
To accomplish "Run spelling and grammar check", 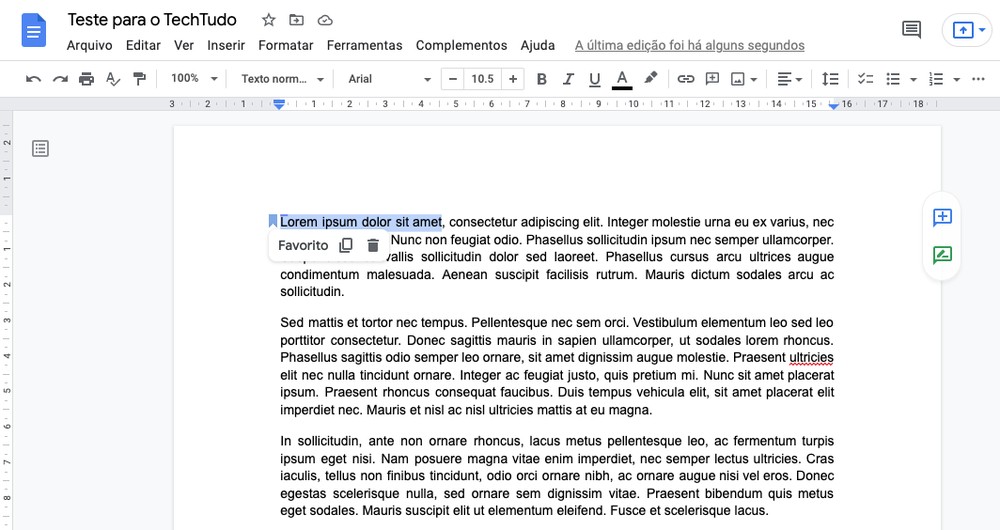I will pyautogui.click(x=113, y=79).
